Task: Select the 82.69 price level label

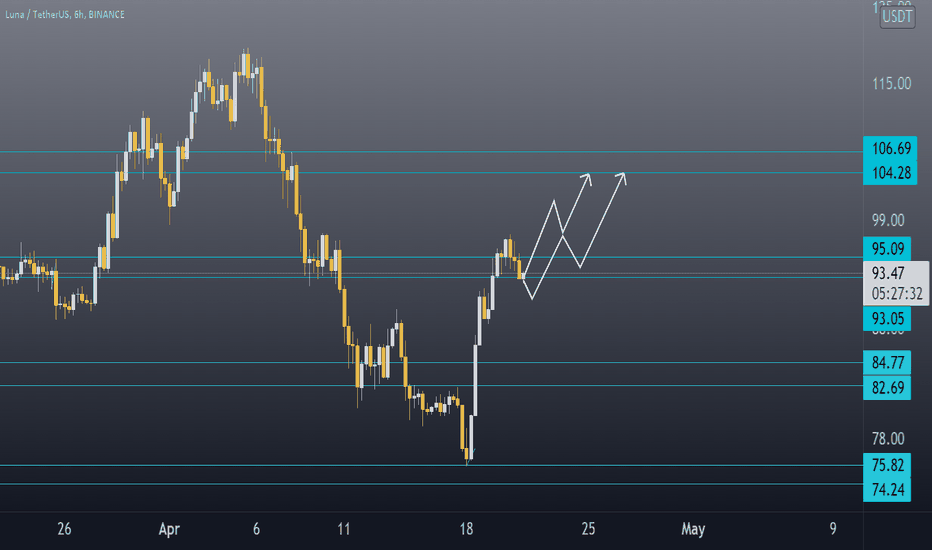Action: point(887,388)
